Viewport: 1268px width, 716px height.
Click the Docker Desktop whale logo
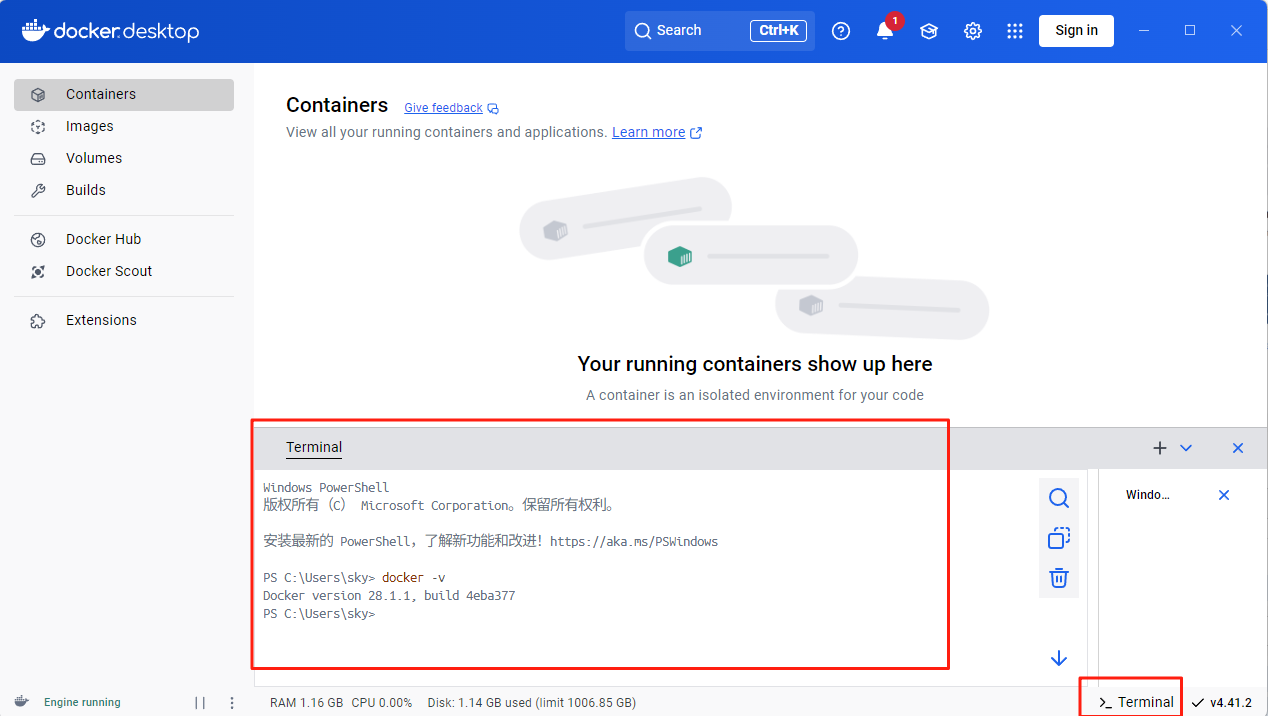(34, 30)
